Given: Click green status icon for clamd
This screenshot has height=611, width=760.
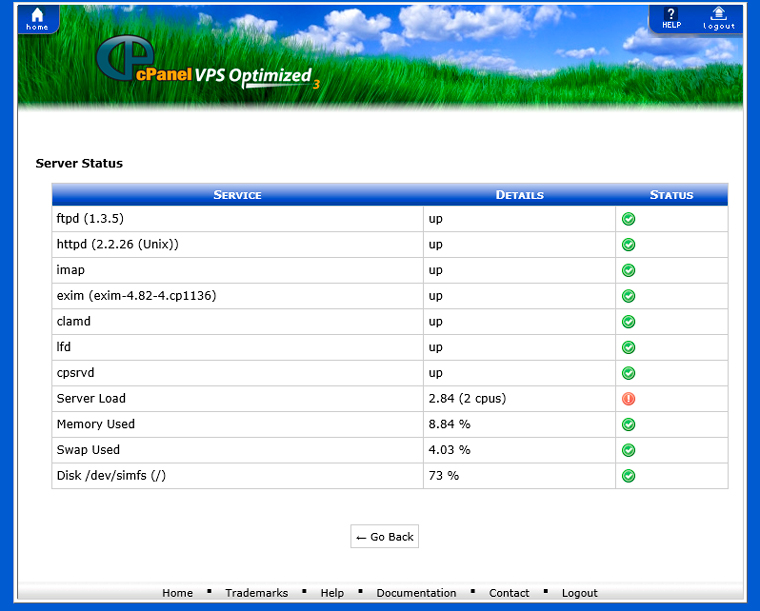Looking at the screenshot, I should [629, 322].
